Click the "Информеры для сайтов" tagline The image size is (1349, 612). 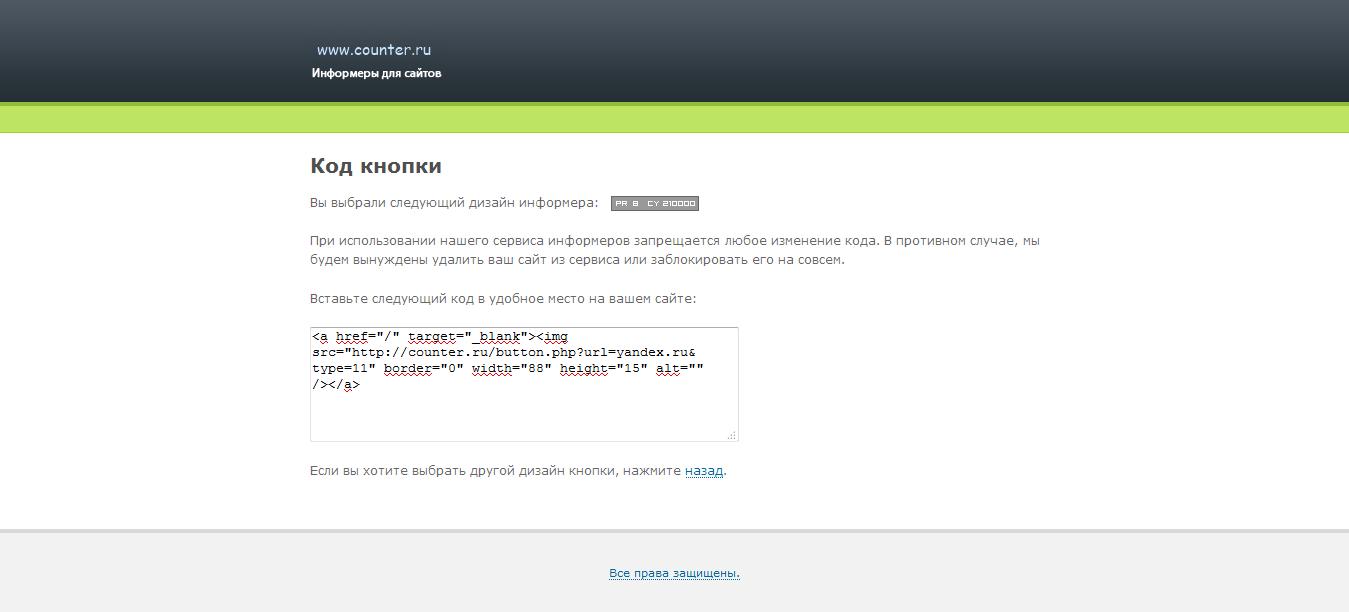[377, 72]
